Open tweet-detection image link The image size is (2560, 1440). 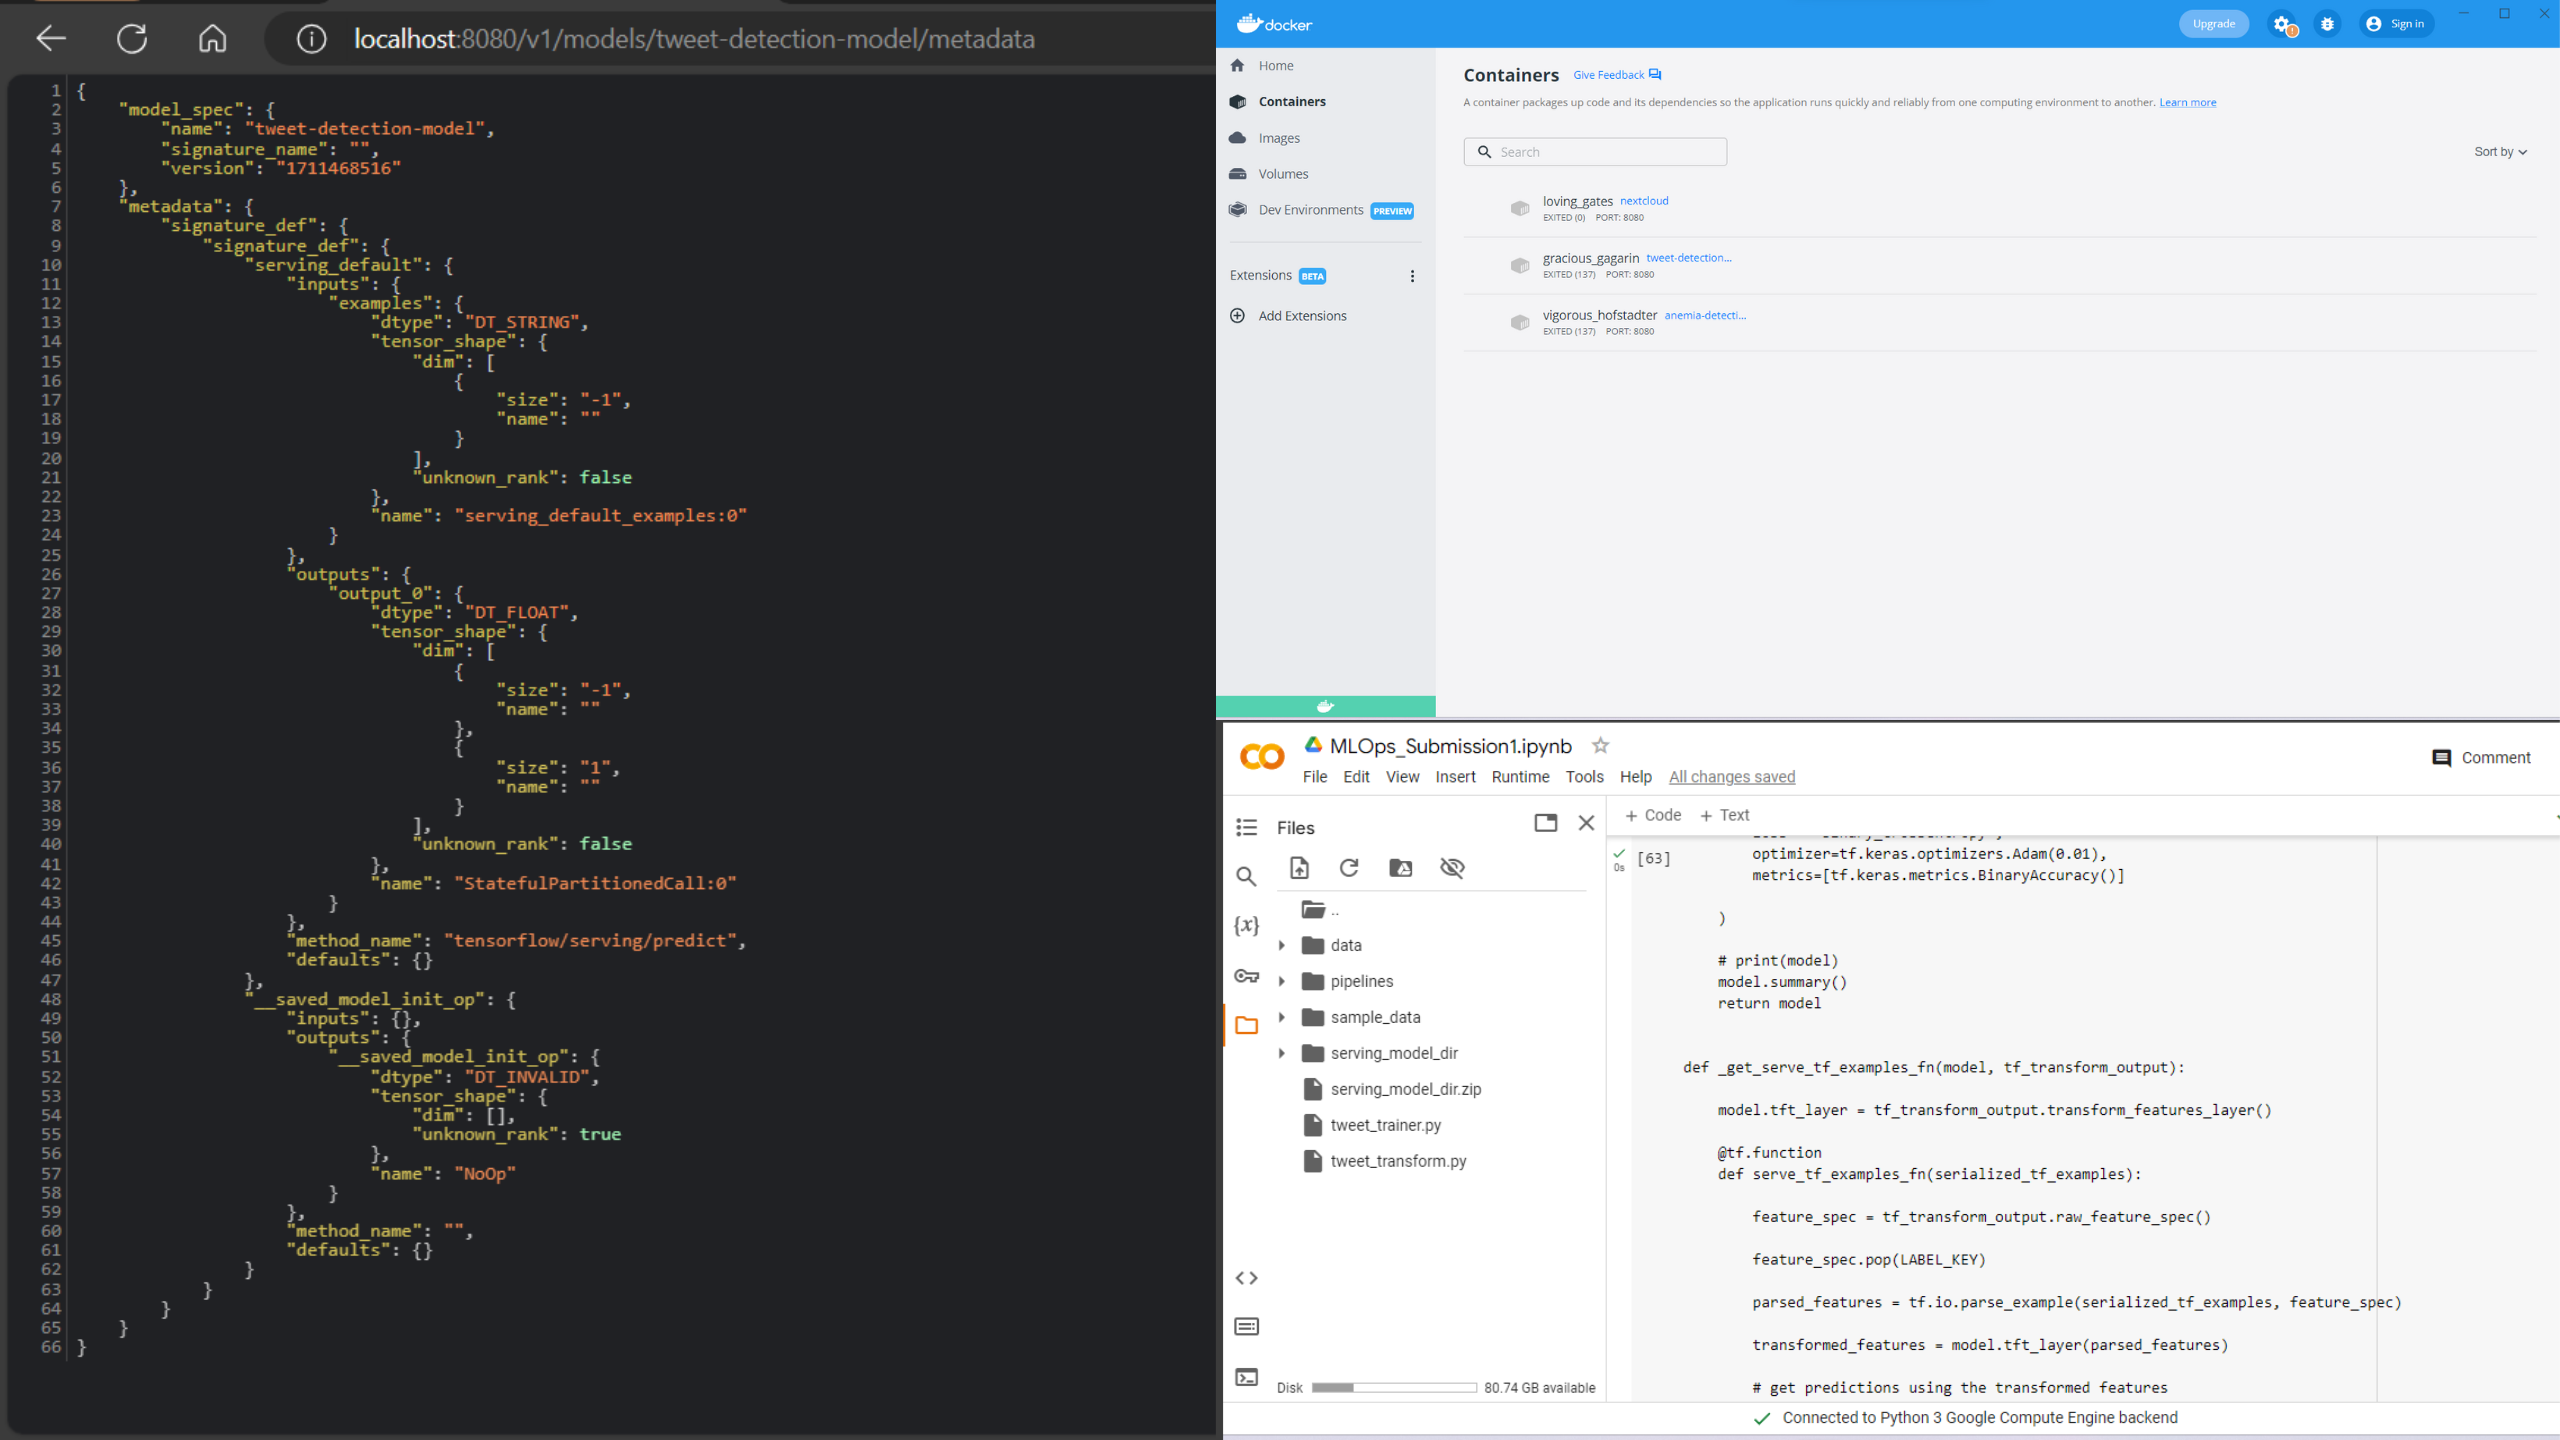click(1689, 258)
